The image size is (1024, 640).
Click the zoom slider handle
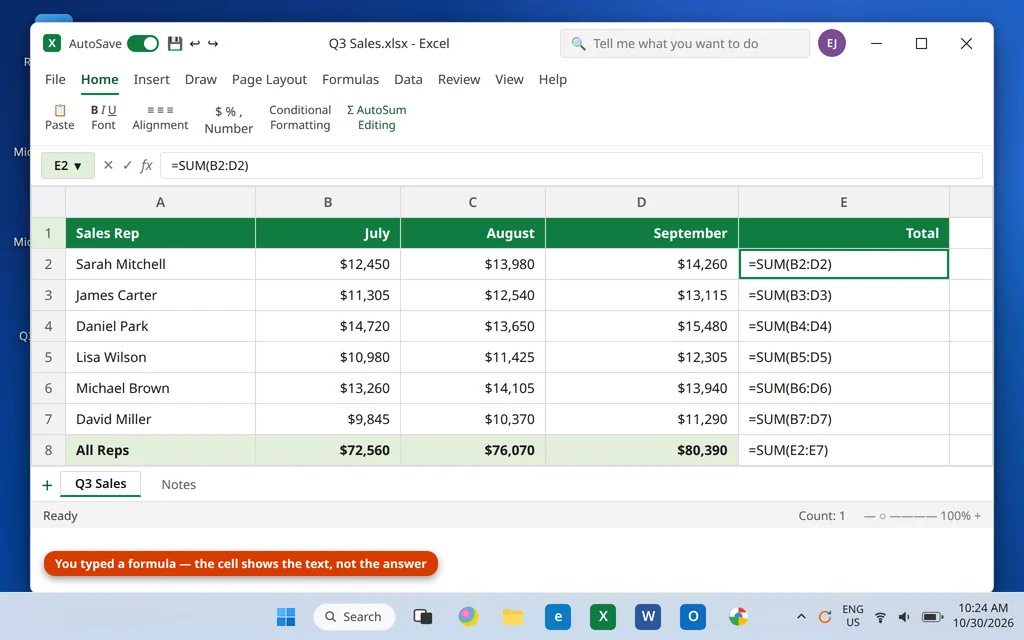[882, 516]
